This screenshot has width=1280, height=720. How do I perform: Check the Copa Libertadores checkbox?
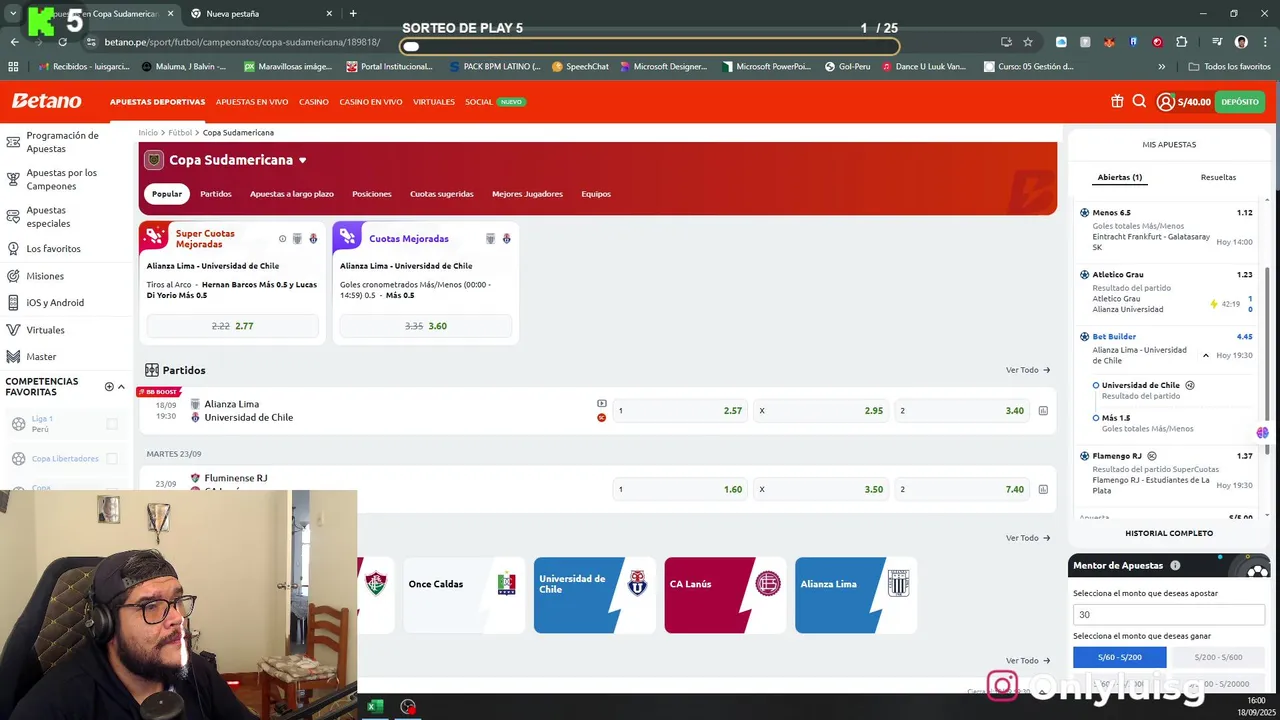tap(112, 458)
